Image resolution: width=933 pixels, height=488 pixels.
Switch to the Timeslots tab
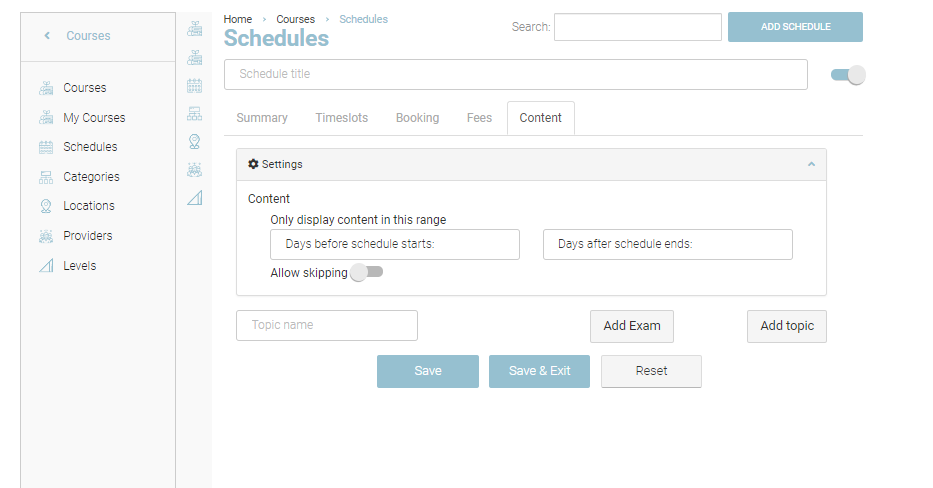[x=341, y=118]
